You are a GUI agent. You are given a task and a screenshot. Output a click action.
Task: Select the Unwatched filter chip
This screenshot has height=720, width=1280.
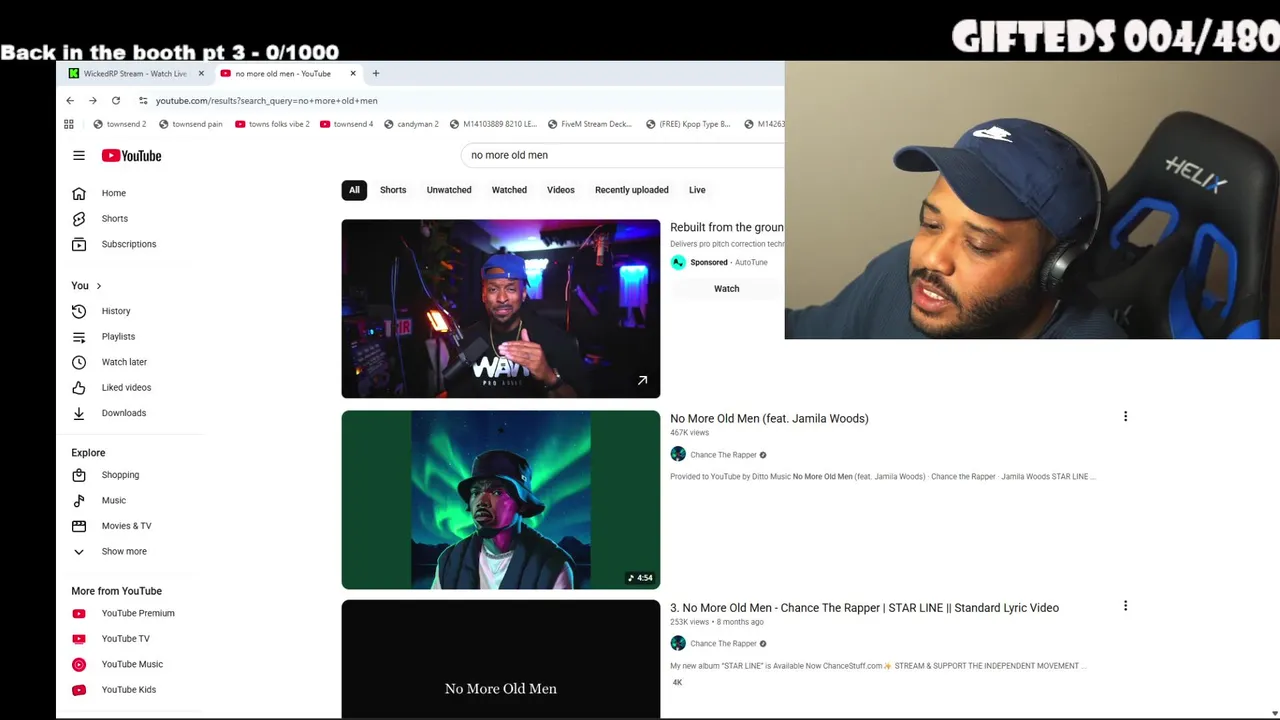coord(449,190)
